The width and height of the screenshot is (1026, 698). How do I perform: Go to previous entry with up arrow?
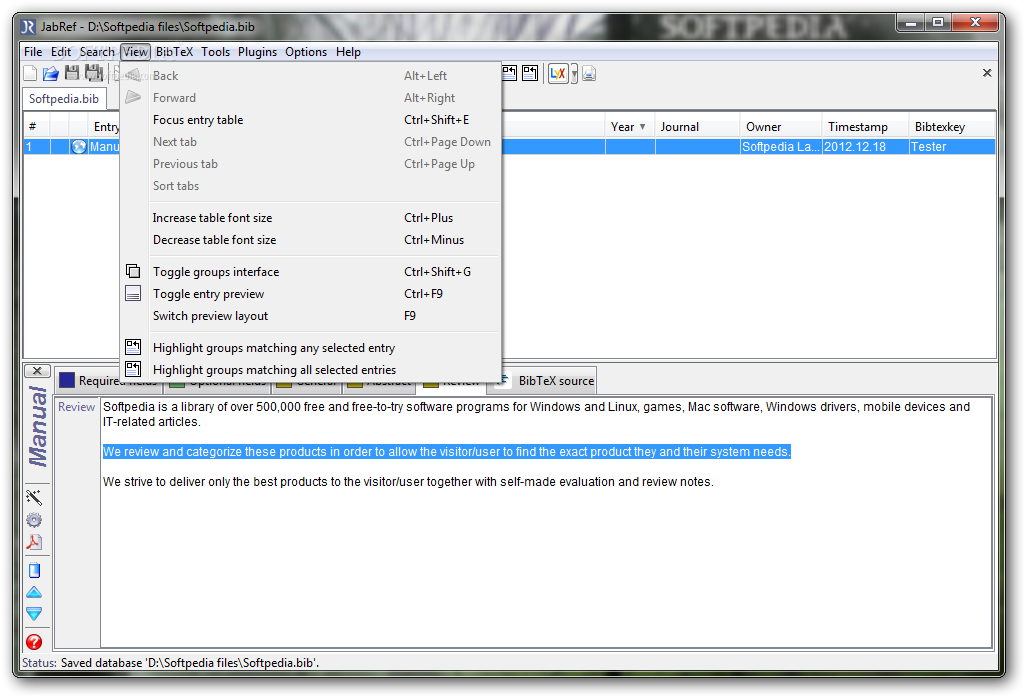[x=34, y=593]
